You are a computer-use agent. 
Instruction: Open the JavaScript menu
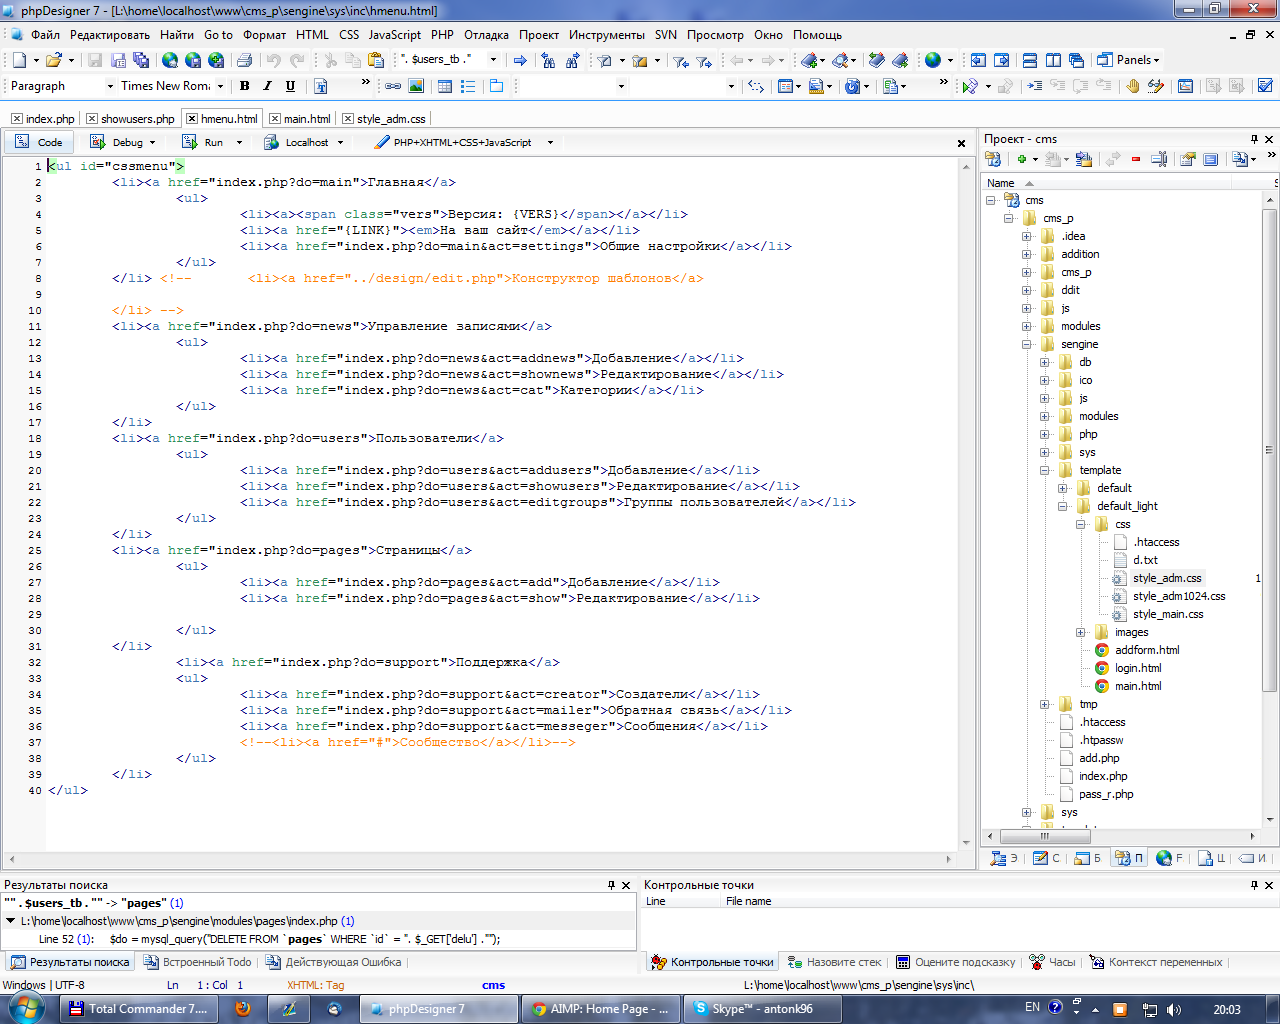pyautogui.click(x=394, y=34)
